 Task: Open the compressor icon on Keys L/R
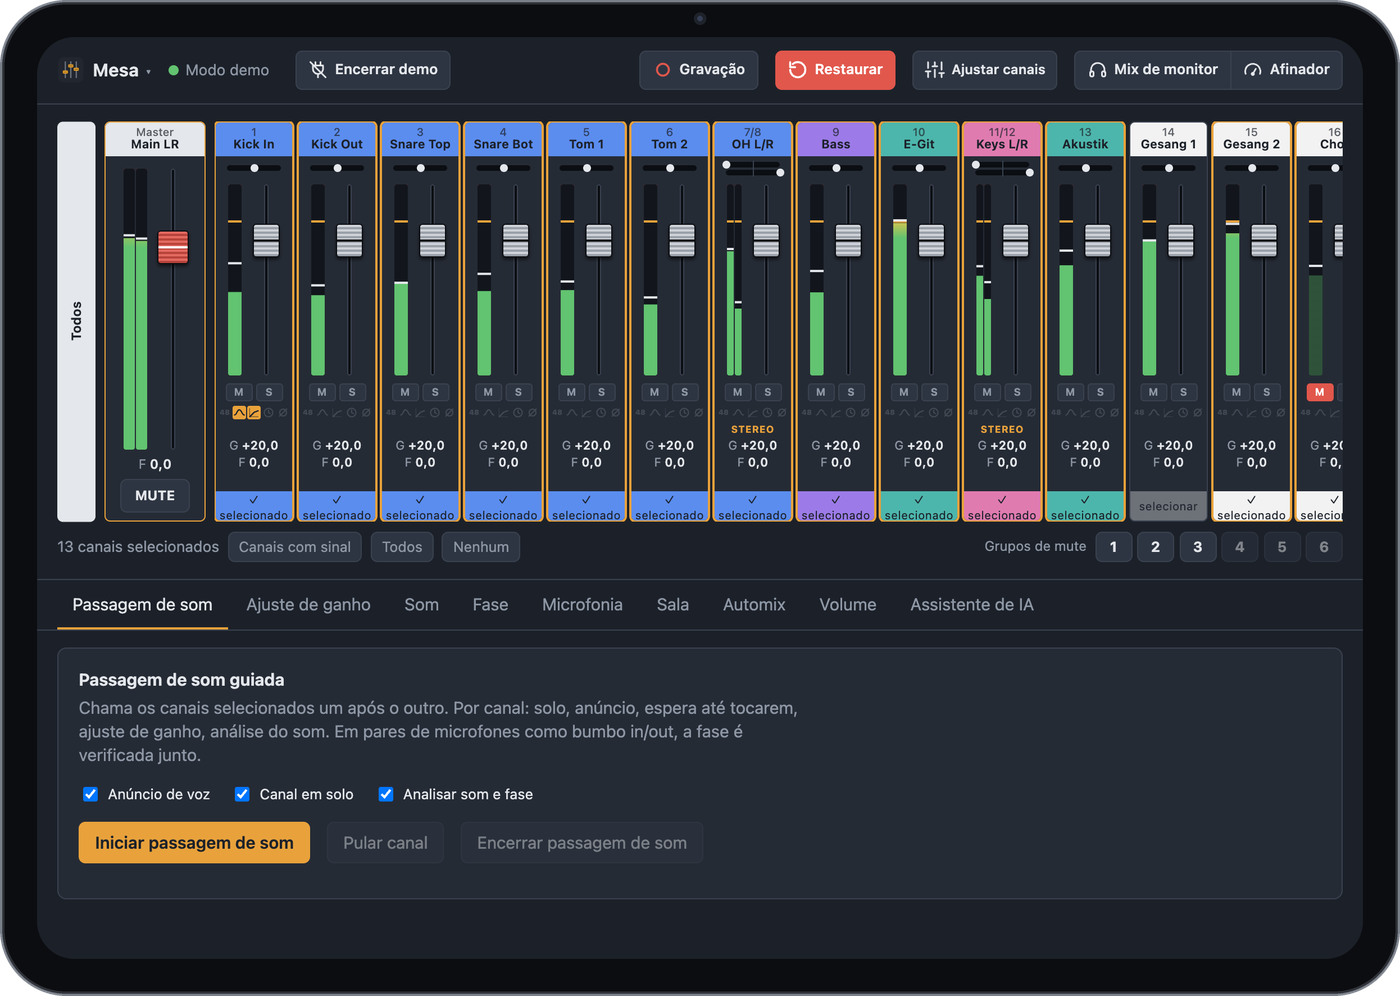1002,413
